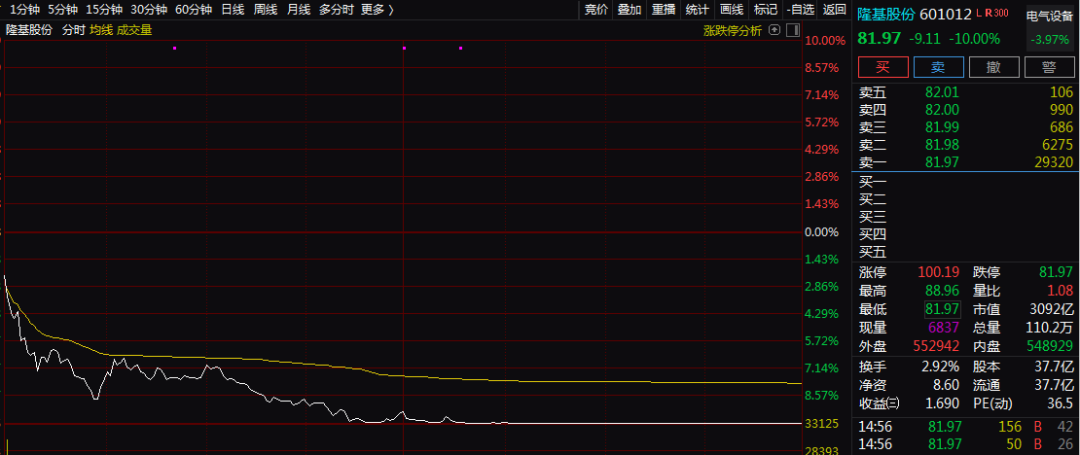The image size is (1080, 455).
Task: Toggle the 成交量 volume display
Action: tap(135, 30)
